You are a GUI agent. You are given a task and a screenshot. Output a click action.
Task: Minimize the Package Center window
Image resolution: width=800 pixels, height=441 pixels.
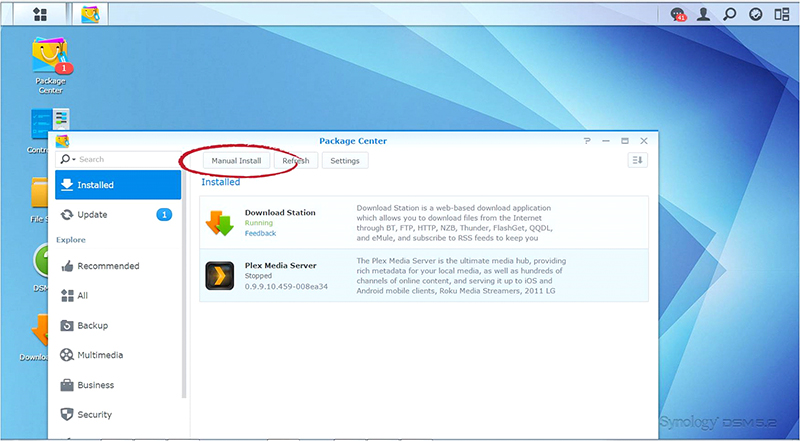click(606, 141)
